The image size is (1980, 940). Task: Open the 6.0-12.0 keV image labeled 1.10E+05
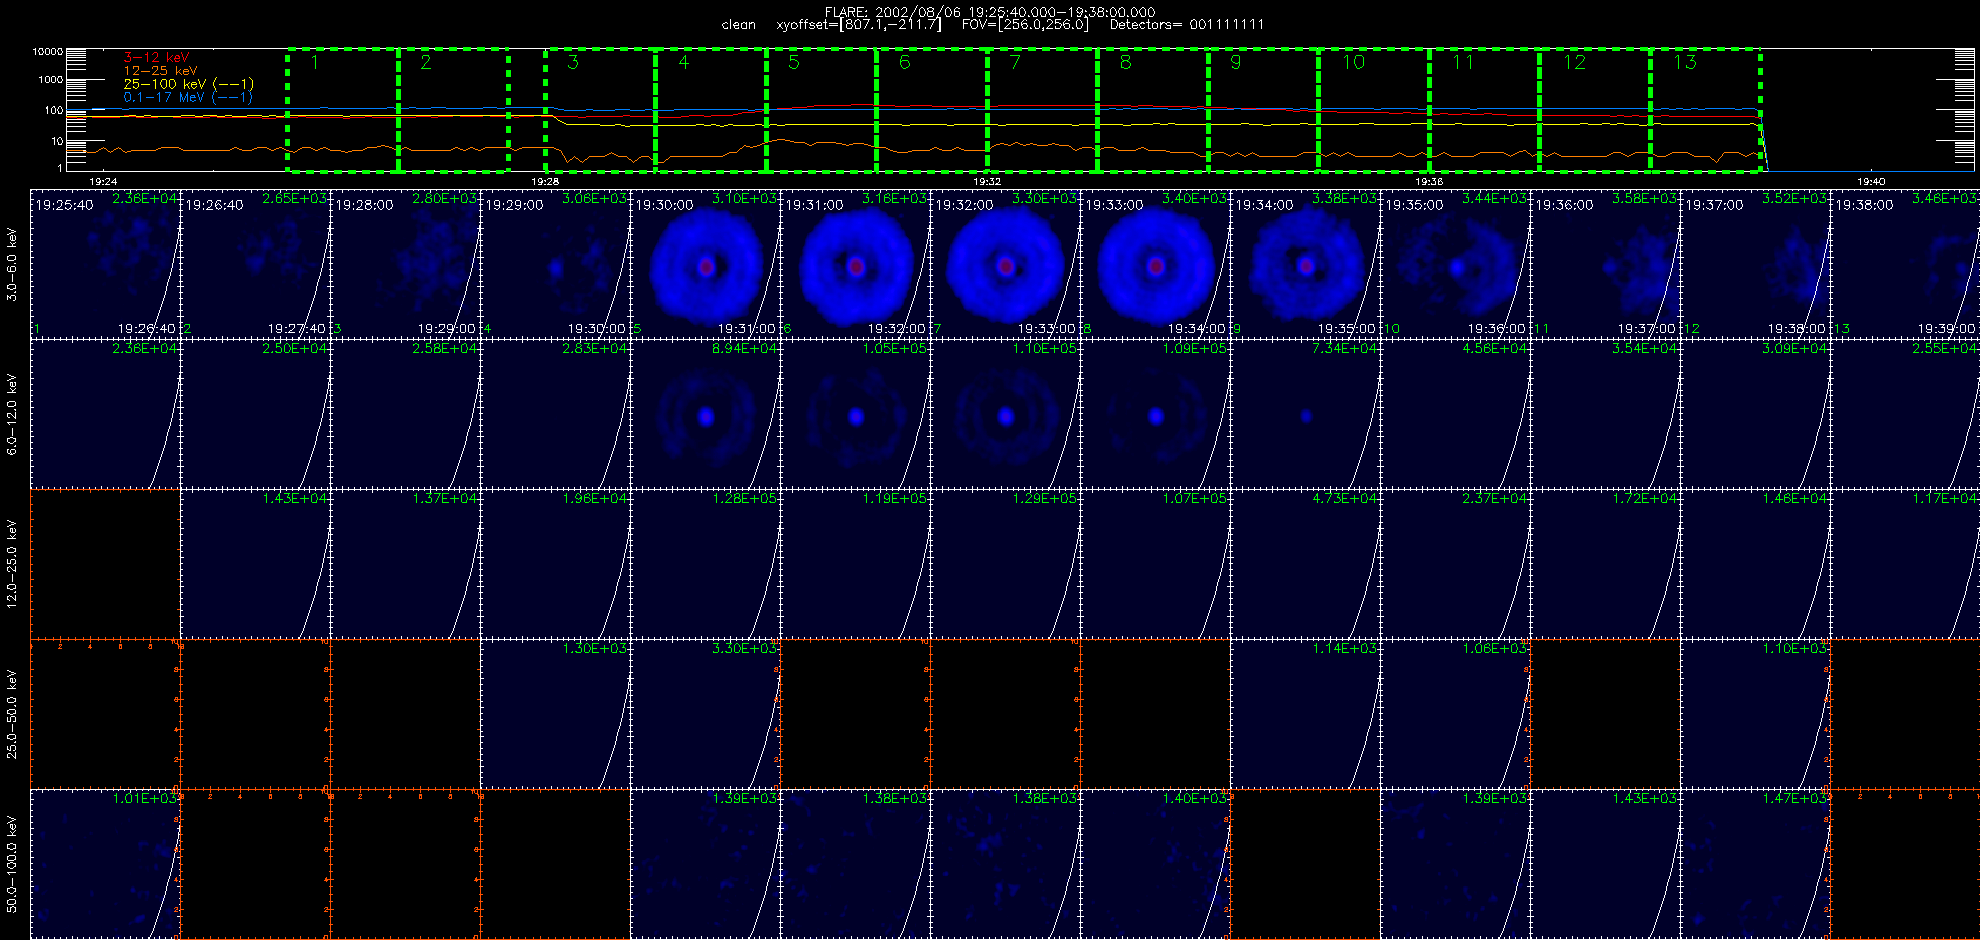1006,414
